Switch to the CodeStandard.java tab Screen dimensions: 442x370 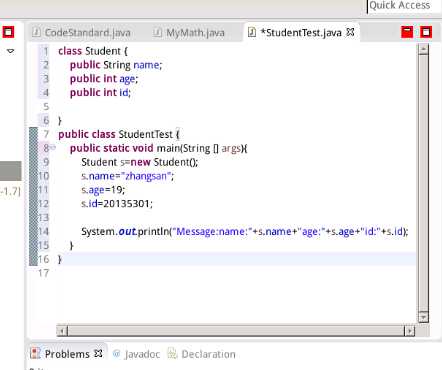coord(81,33)
